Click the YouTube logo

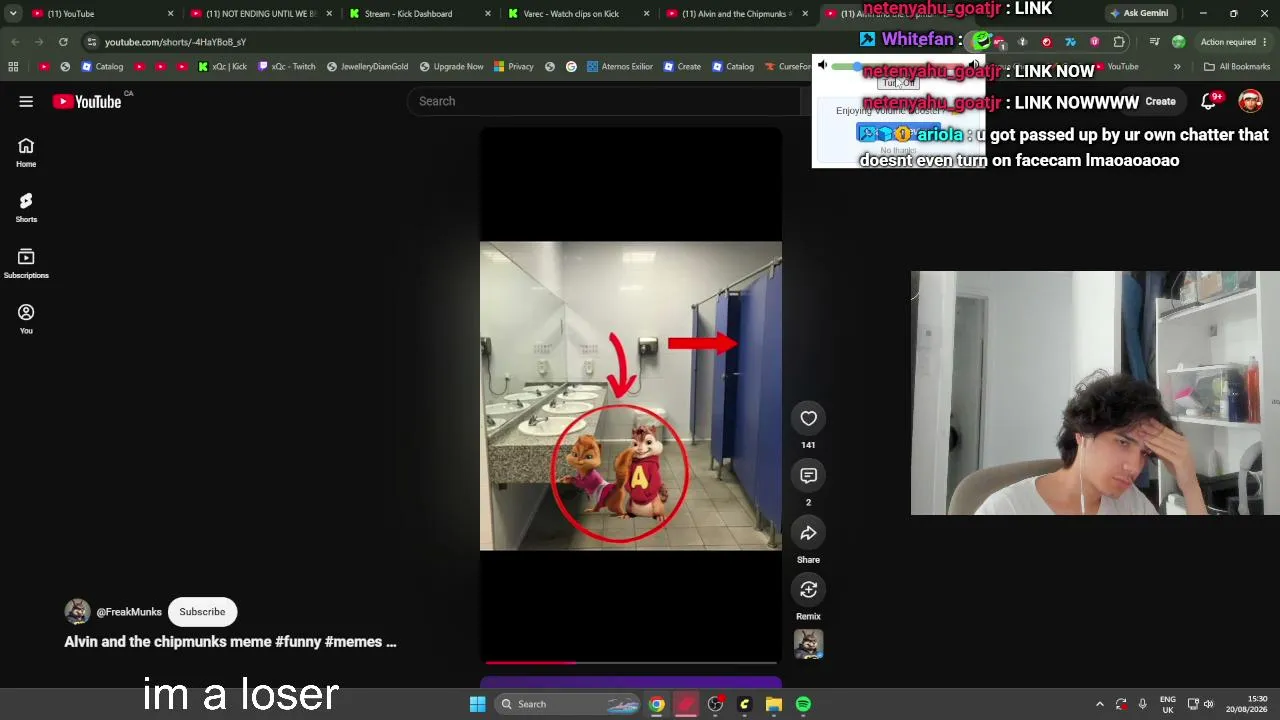87,101
